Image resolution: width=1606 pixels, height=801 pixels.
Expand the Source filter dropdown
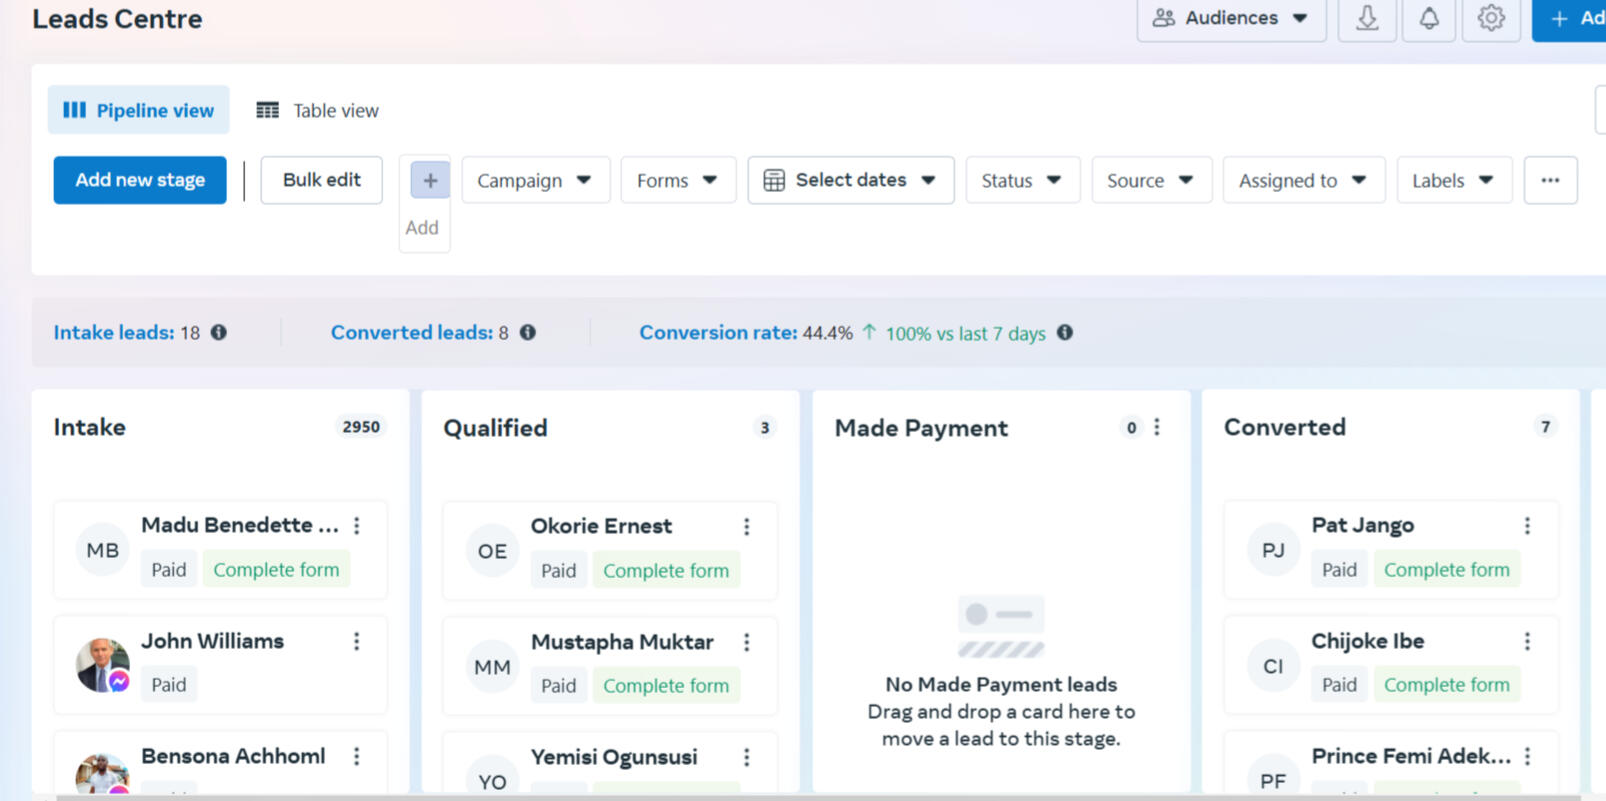click(x=1151, y=180)
